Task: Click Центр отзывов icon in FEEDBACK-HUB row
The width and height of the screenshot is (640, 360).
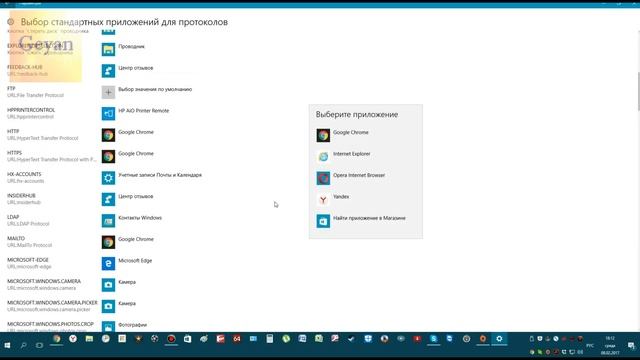Action: coord(108,71)
